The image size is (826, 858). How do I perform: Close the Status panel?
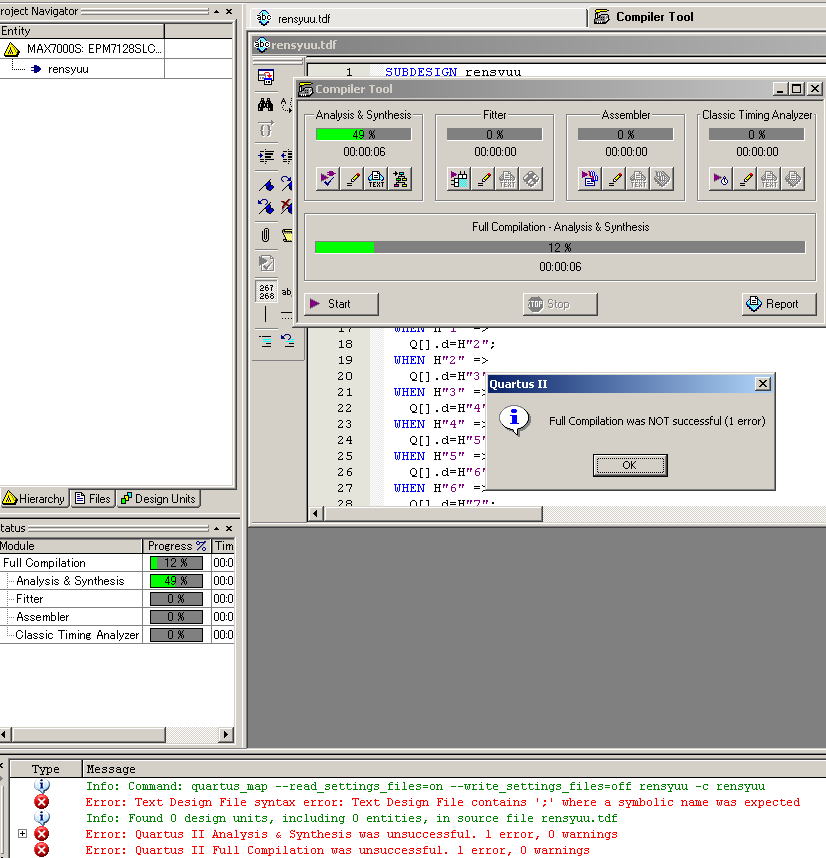pyautogui.click(x=229, y=528)
